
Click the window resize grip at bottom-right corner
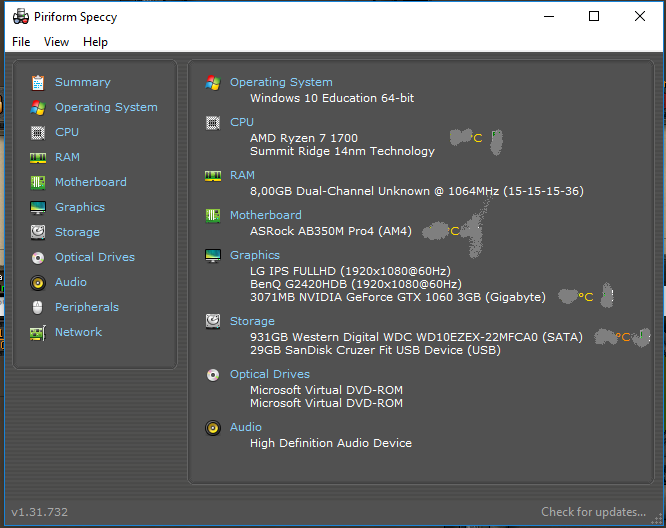click(657, 519)
